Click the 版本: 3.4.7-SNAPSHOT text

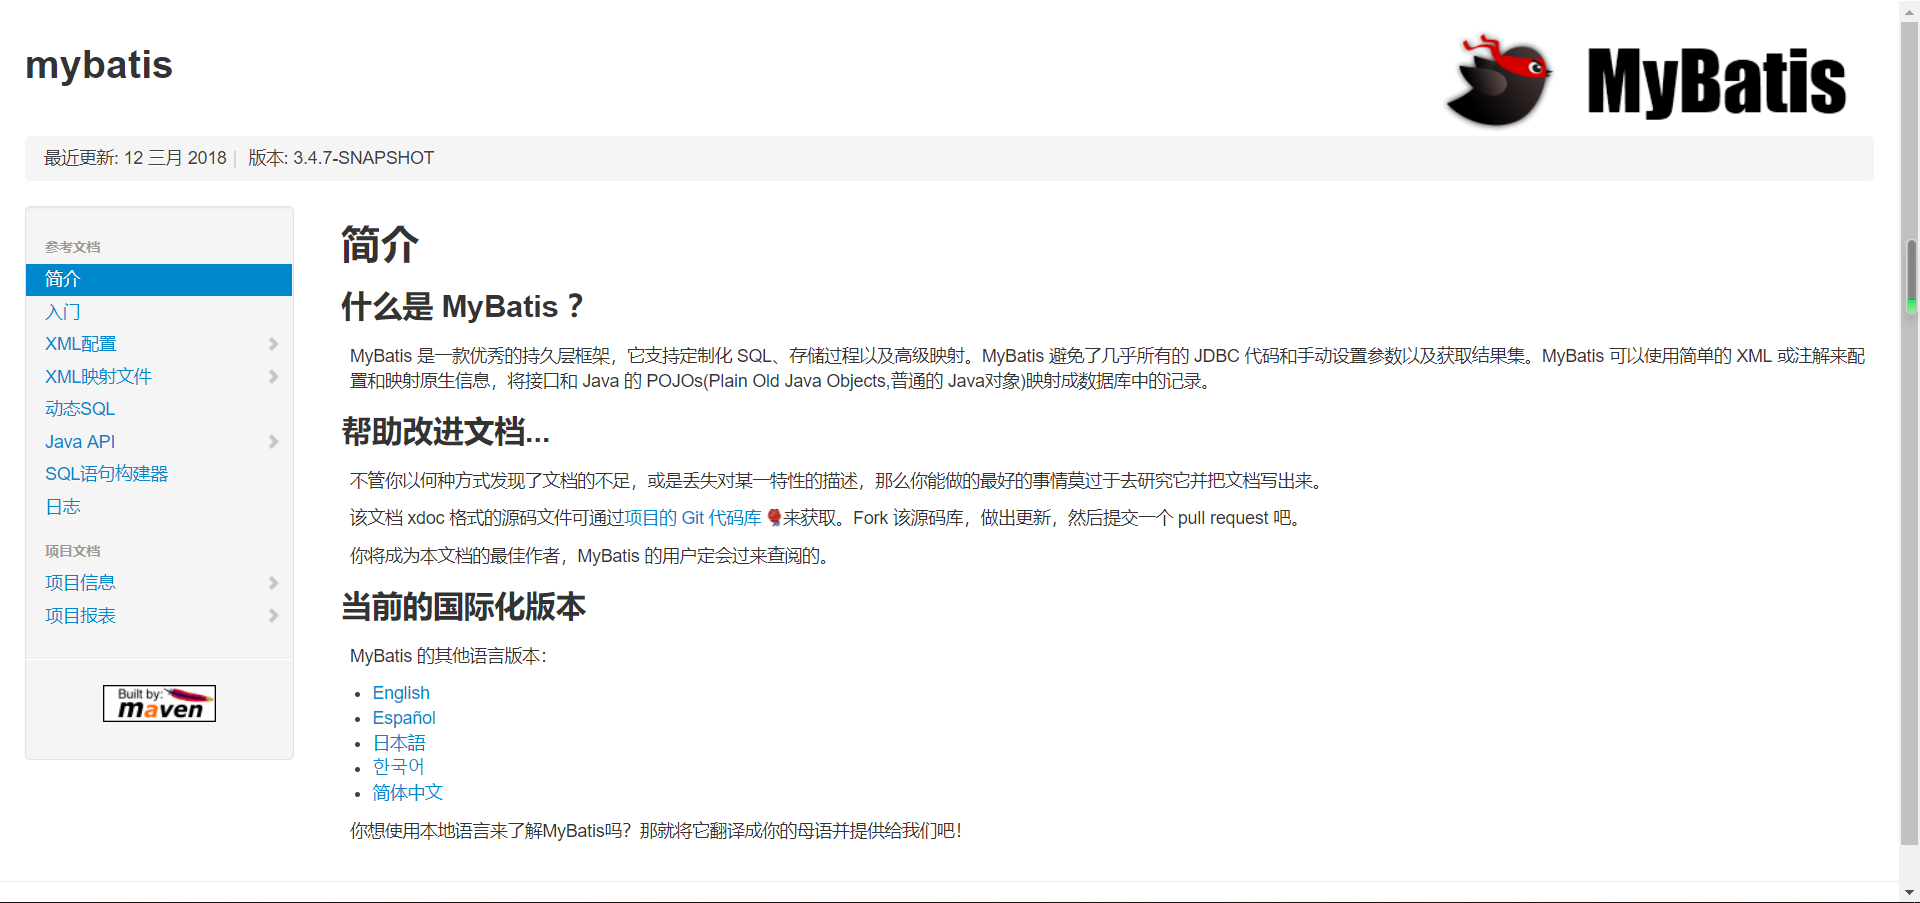tap(341, 158)
